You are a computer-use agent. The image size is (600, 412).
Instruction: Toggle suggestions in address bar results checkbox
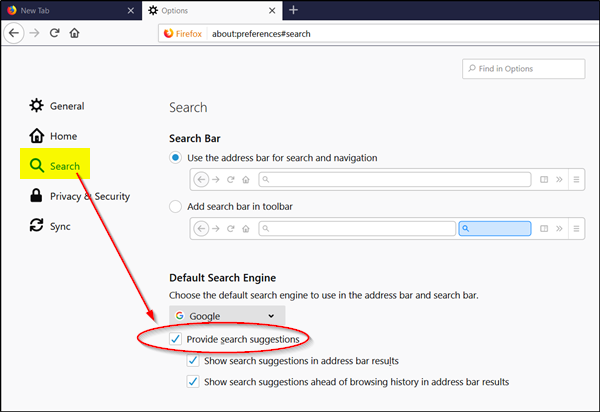(x=193, y=361)
